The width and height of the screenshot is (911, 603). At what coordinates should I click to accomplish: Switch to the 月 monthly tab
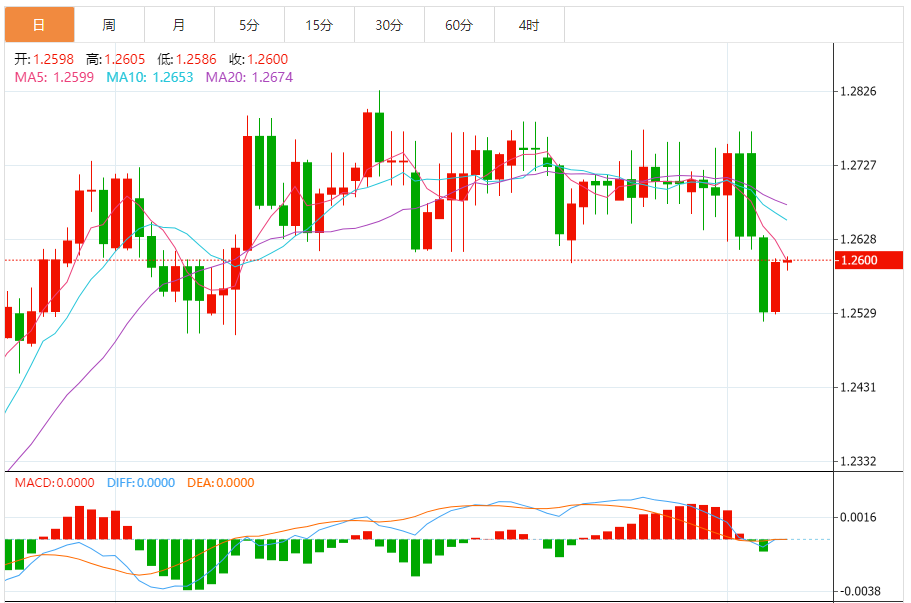tap(179, 25)
